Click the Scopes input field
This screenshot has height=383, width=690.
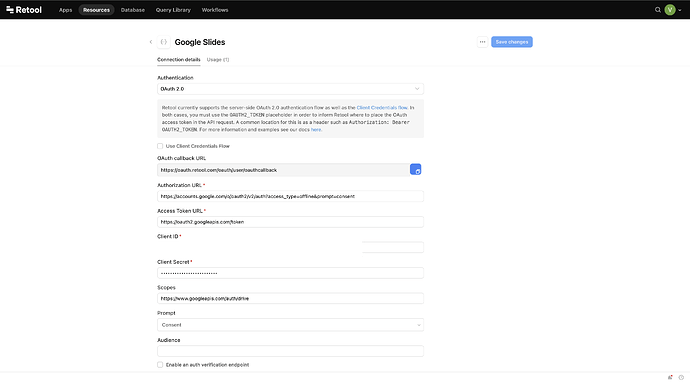click(290, 298)
